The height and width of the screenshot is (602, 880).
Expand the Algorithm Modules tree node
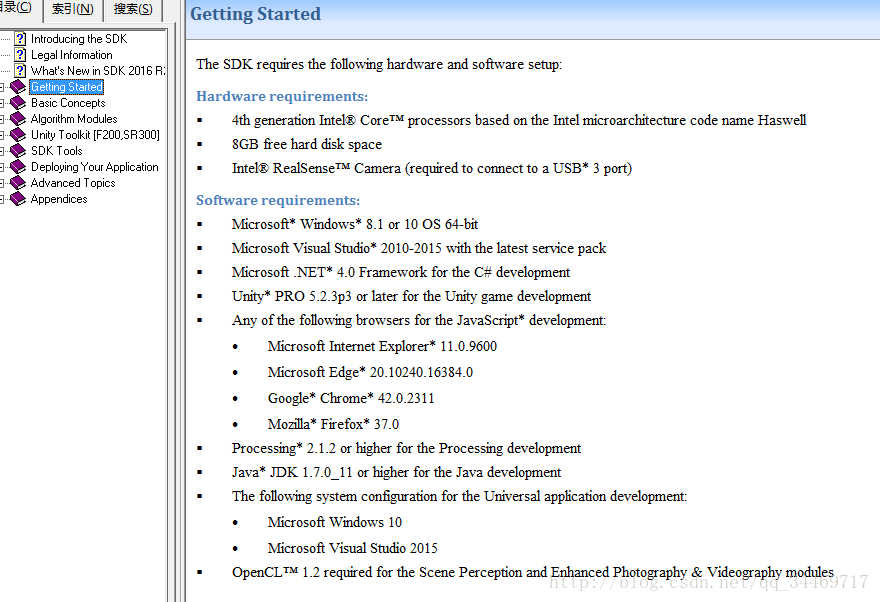[x=2, y=119]
